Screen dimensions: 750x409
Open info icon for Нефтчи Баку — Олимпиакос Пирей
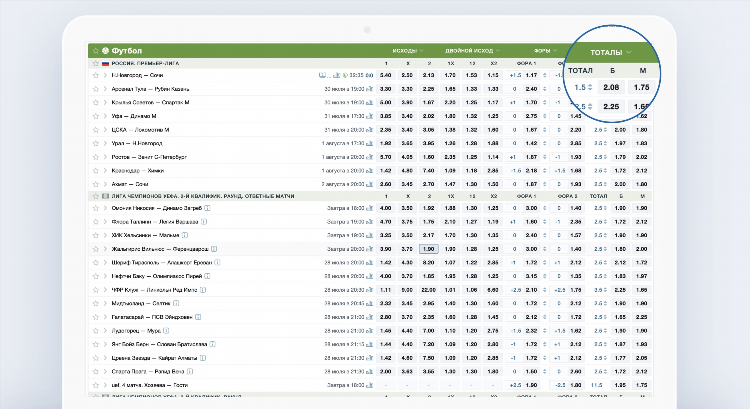[x=207, y=276]
